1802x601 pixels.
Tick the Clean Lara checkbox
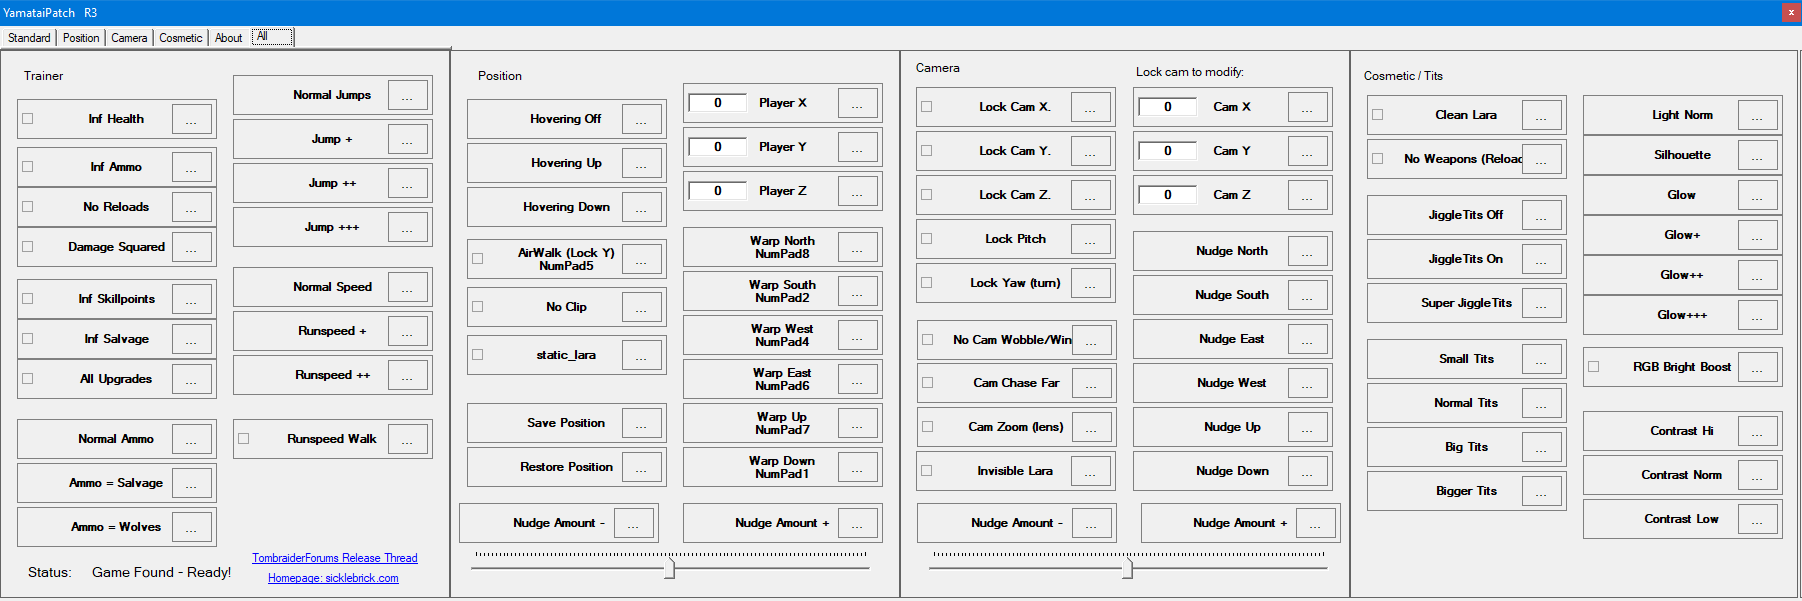(1378, 115)
